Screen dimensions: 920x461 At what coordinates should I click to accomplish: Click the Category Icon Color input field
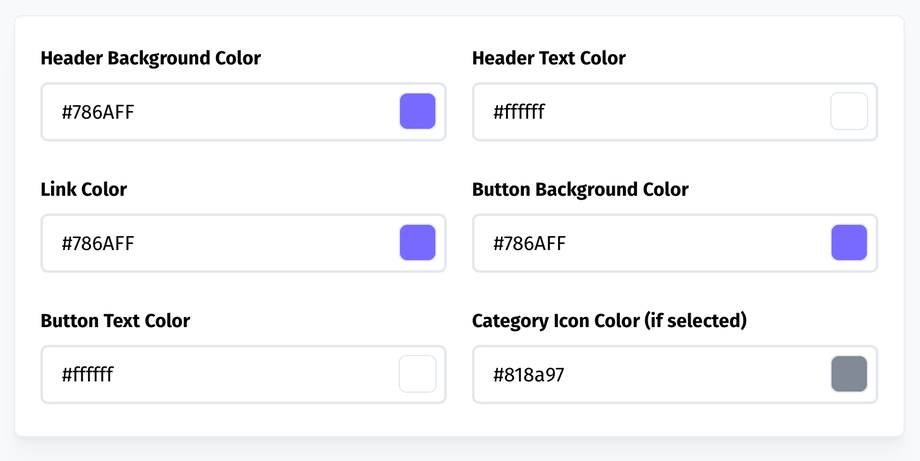click(x=650, y=375)
